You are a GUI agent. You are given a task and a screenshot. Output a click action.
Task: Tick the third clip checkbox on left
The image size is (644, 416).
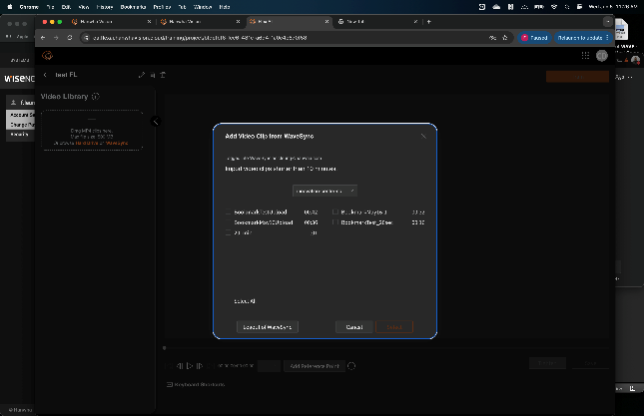(229, 233)
